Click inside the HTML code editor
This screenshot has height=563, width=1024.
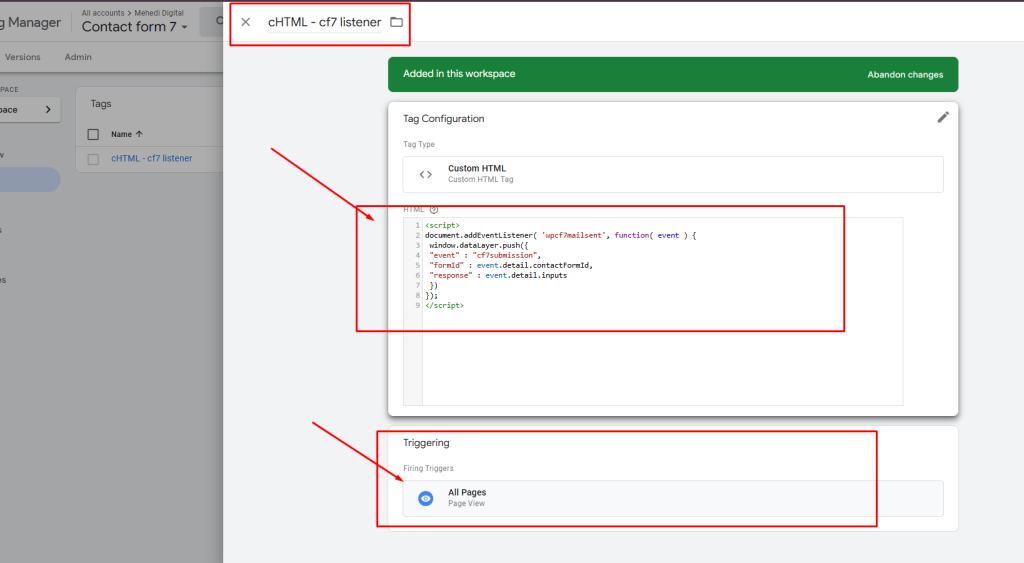click(653, 312)
